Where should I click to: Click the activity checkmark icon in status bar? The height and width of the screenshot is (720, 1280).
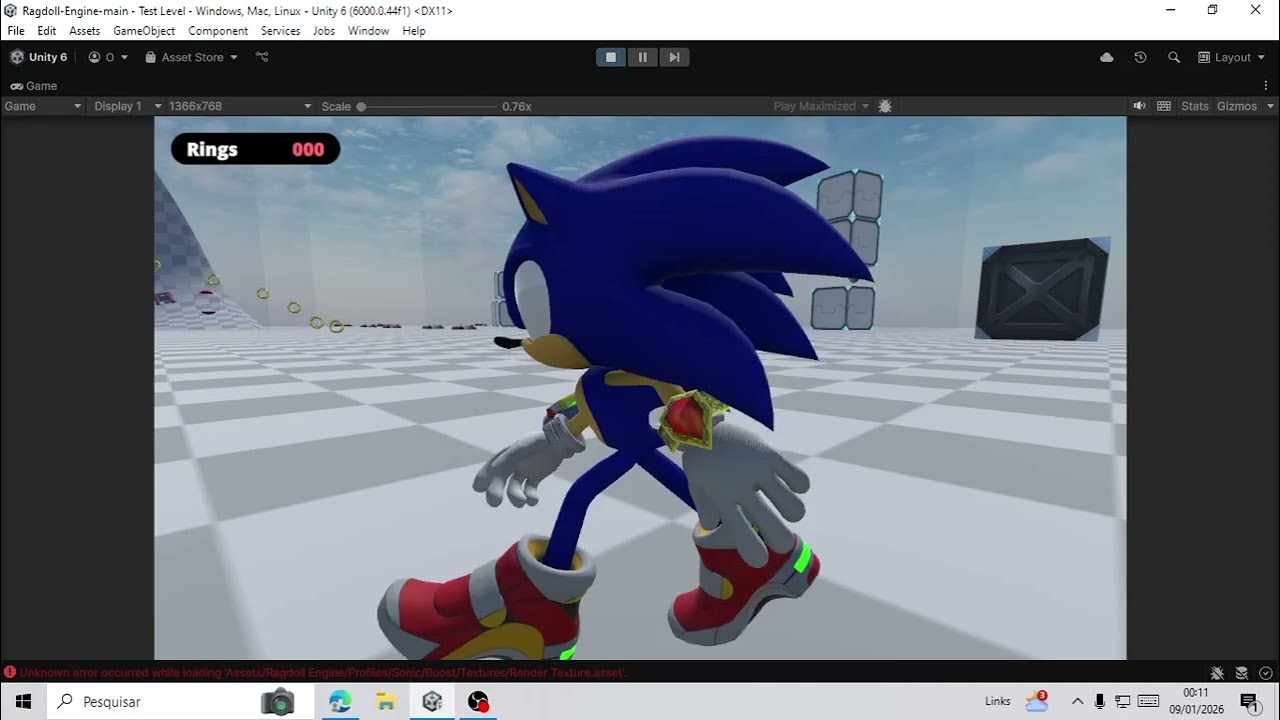pos(1266,673)
